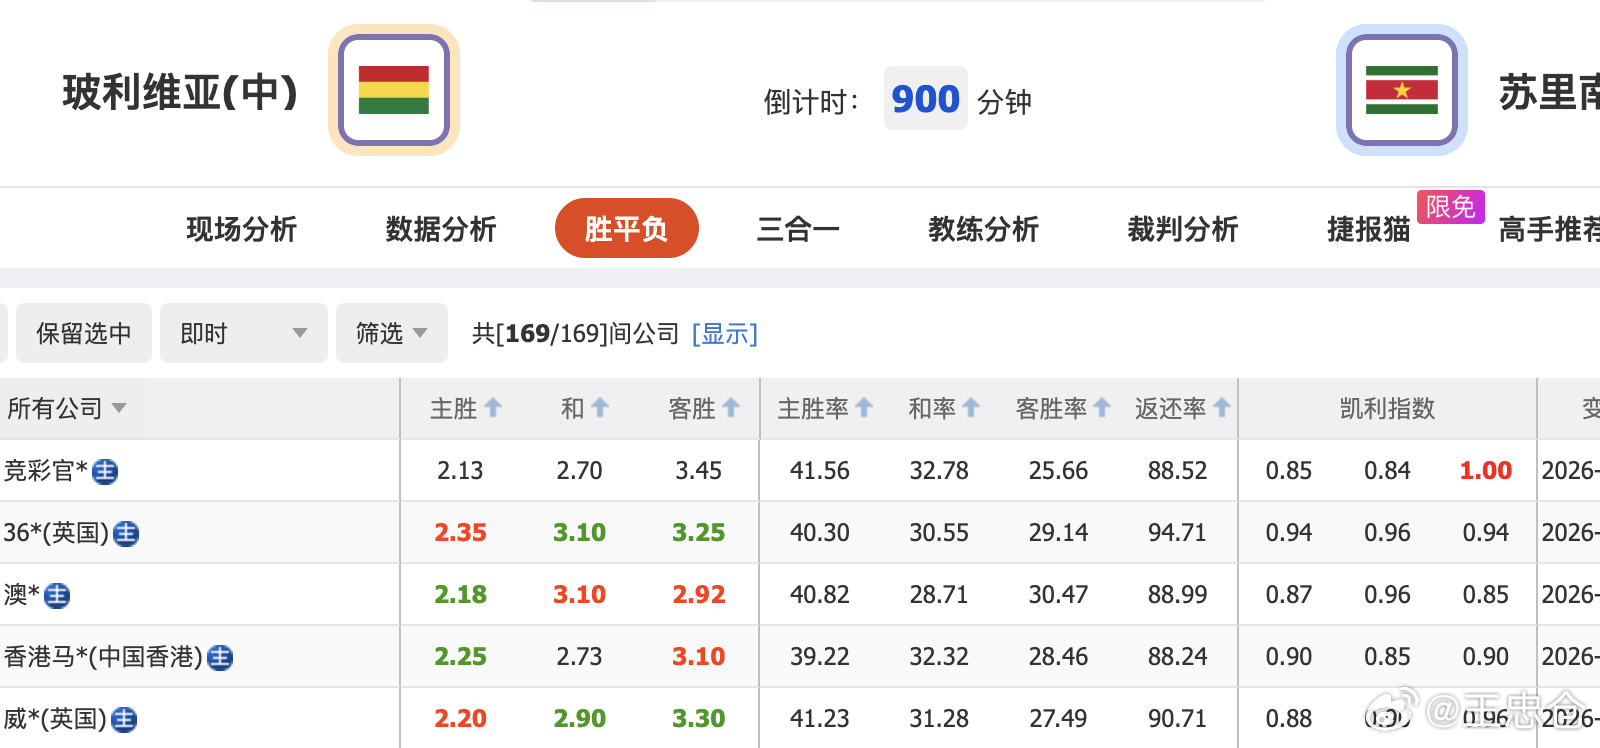The width and height of the screenshot is (1600, 748).
Task: Click the 威*(英国) company name
Action: [x=55, y=719]
